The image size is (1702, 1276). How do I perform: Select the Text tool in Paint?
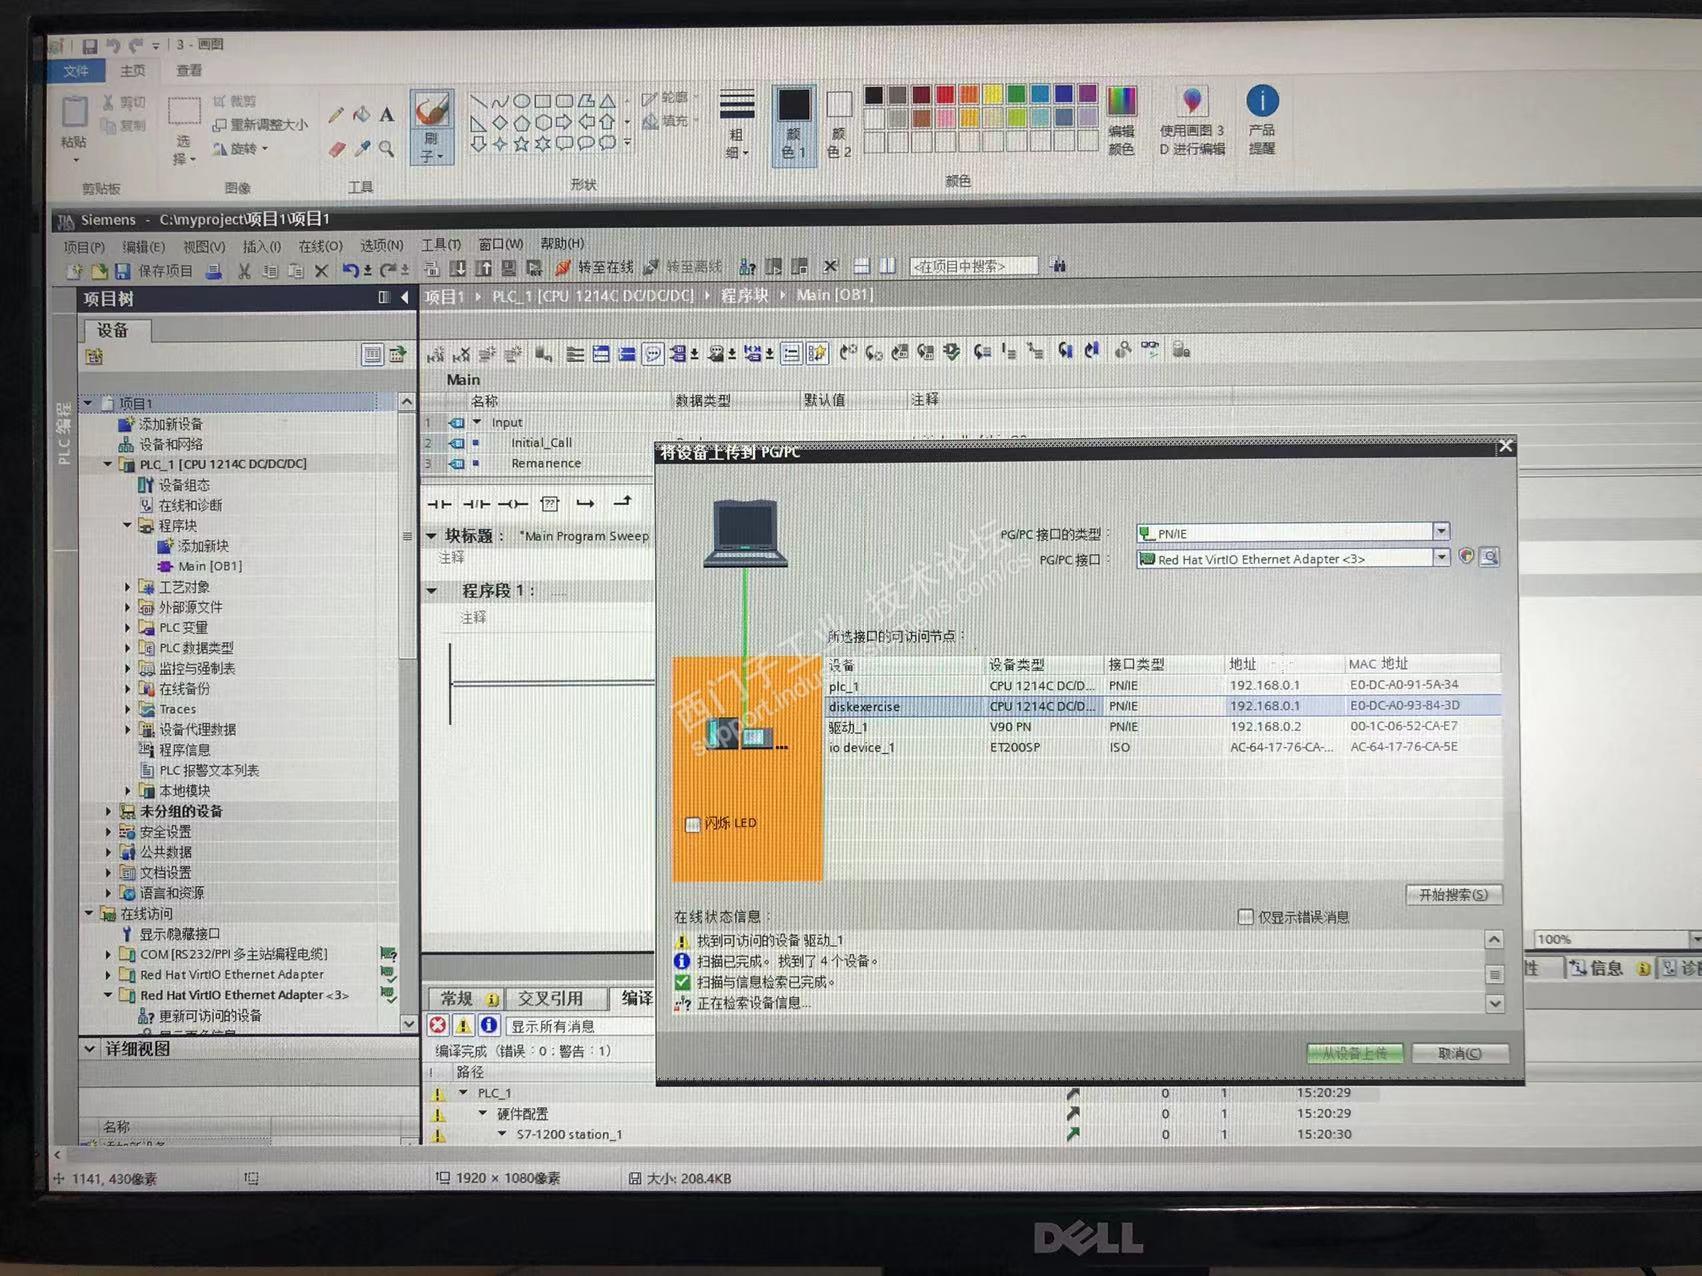tap(386, 116)
